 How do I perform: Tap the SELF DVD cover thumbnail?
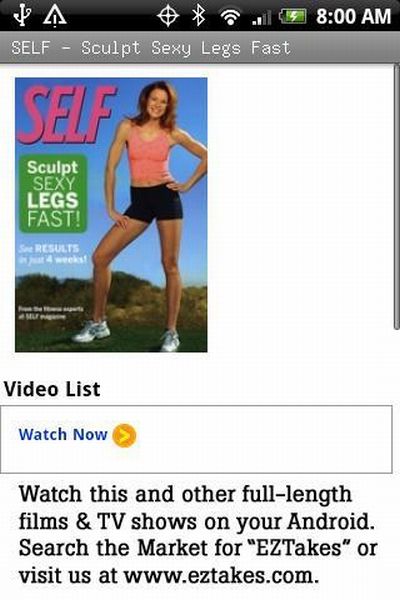[x=111, y=215]
